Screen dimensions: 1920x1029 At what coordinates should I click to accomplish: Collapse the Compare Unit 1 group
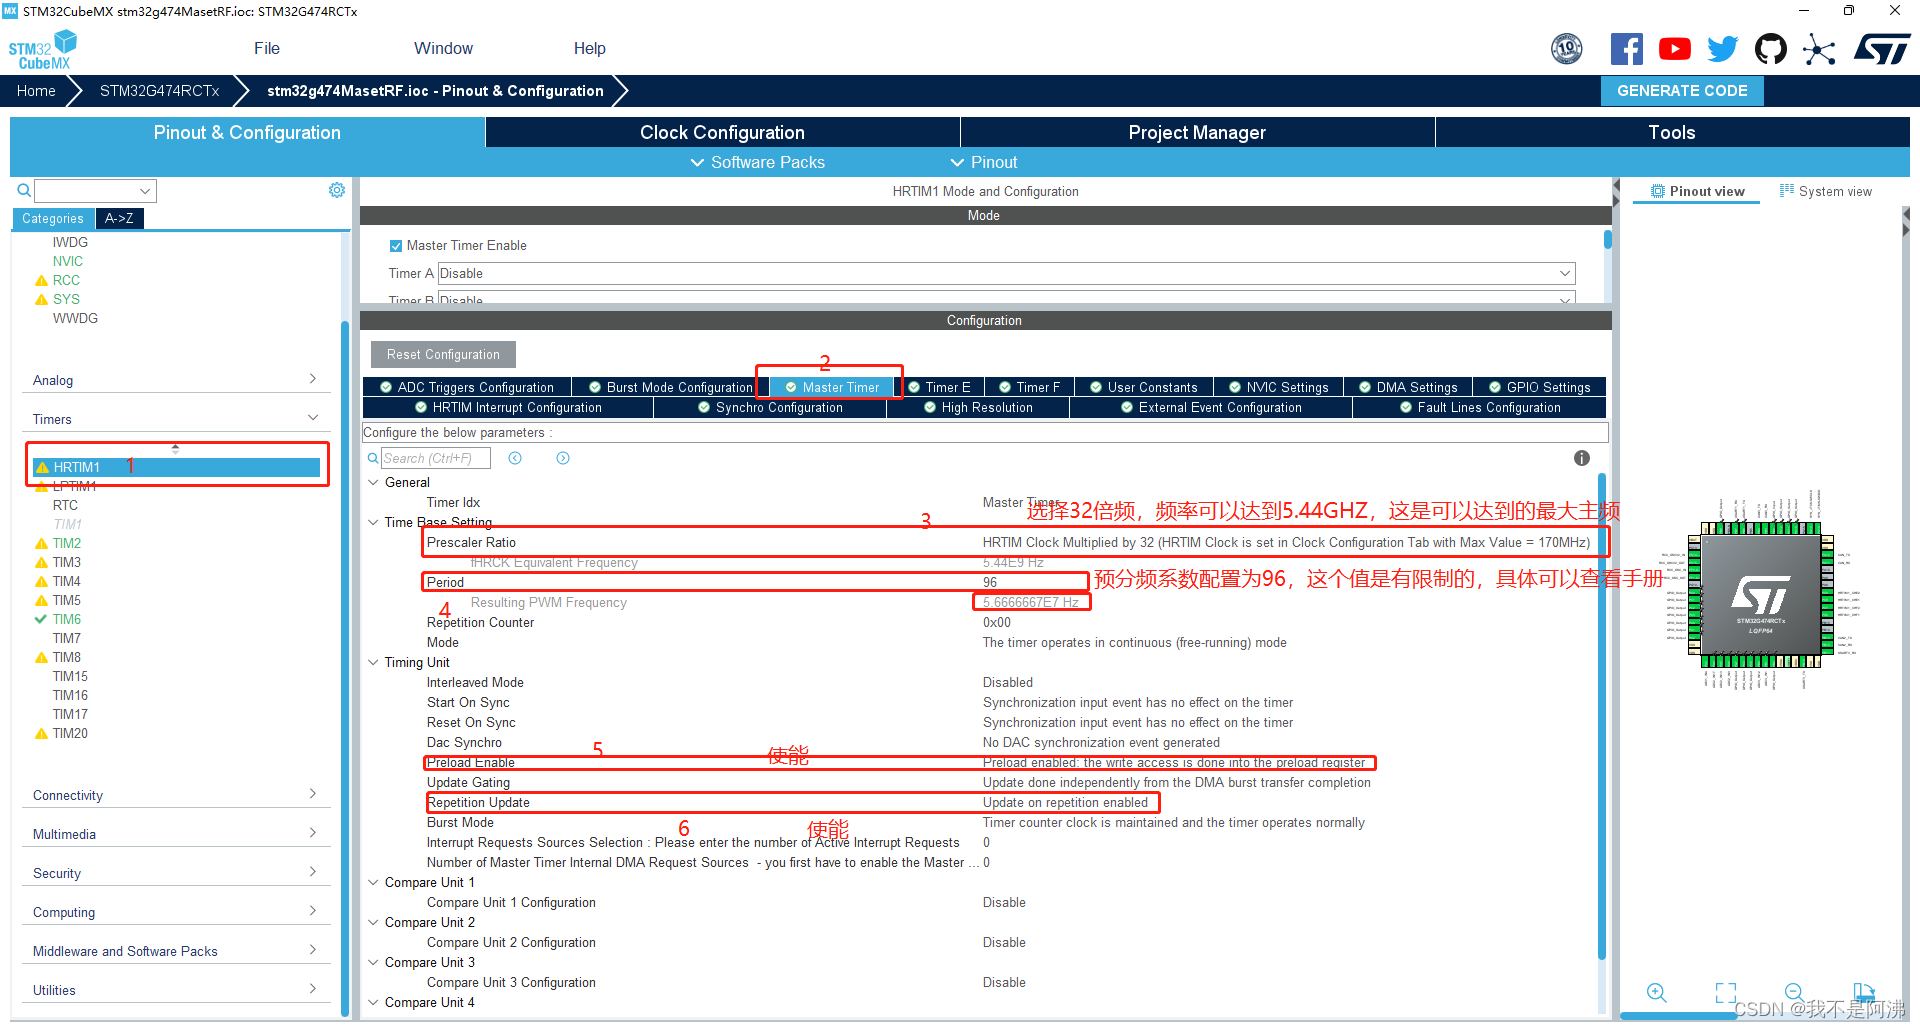pyautogui.click(x=374, y=882)
